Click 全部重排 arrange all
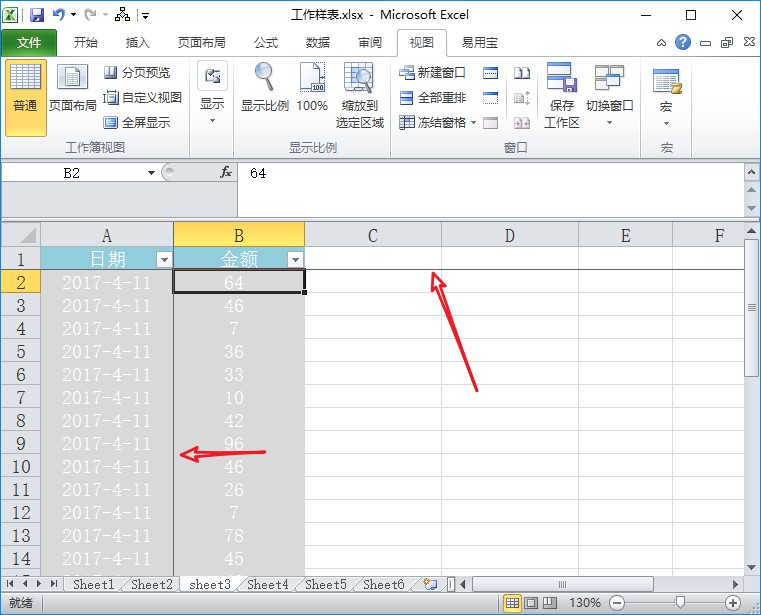761x615 pixels. (432, 98)
